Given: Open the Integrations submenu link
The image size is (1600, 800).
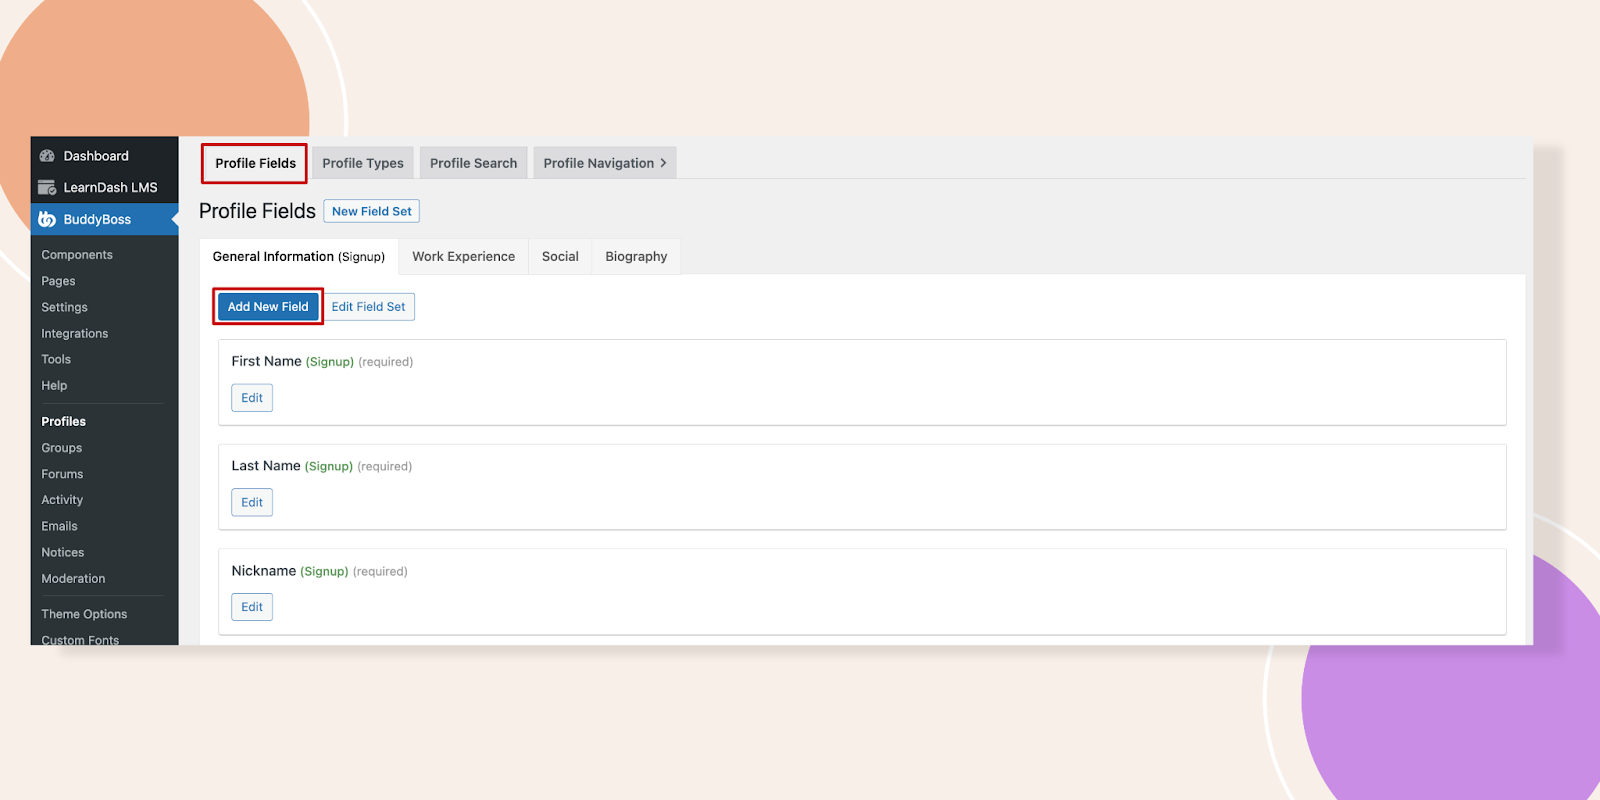Looking at the screenshot, I should tap(74, 333).
